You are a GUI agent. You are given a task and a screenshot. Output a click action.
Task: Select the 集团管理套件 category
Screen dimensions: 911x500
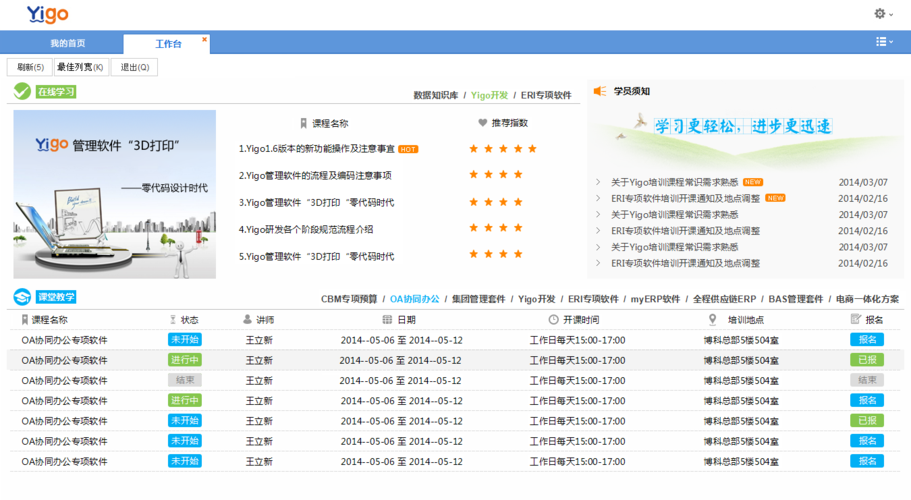click(x=479, y=299)
